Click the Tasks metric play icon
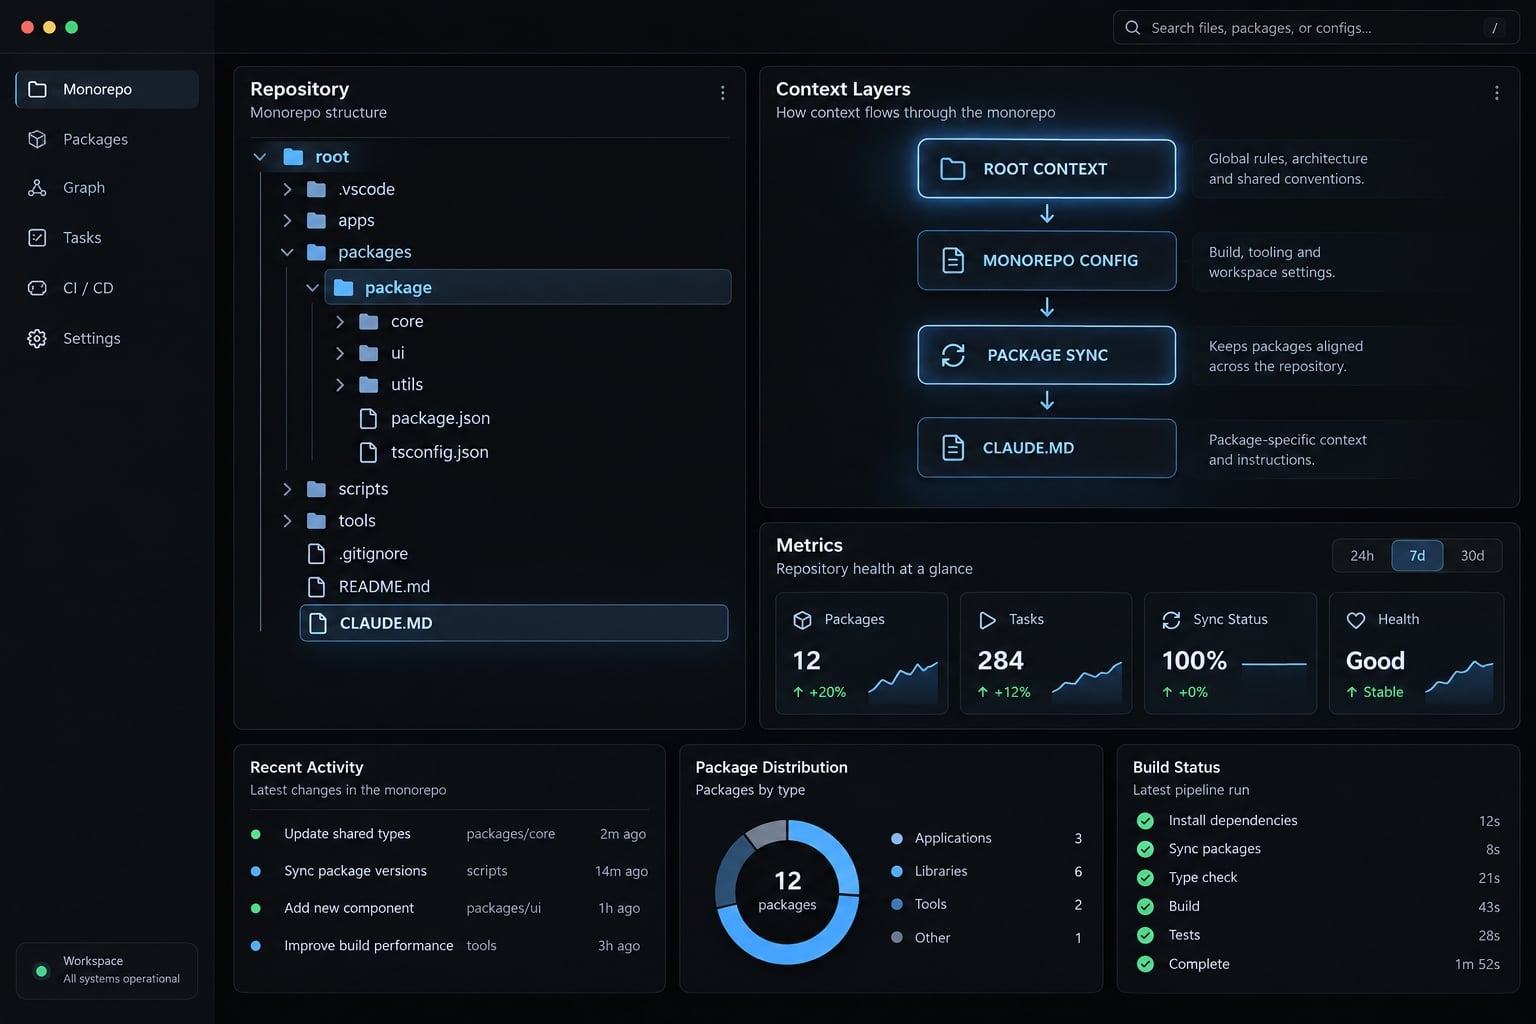Viewport: 1536px width, 1024px height. click(x=987, y=620)
